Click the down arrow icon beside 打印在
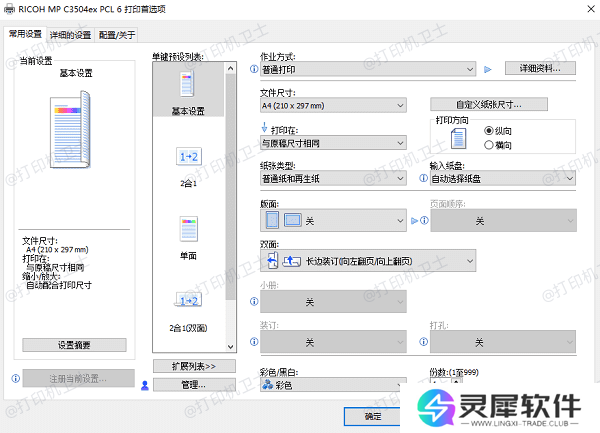This screenshot has height=433, width=600. click(264, 127)
